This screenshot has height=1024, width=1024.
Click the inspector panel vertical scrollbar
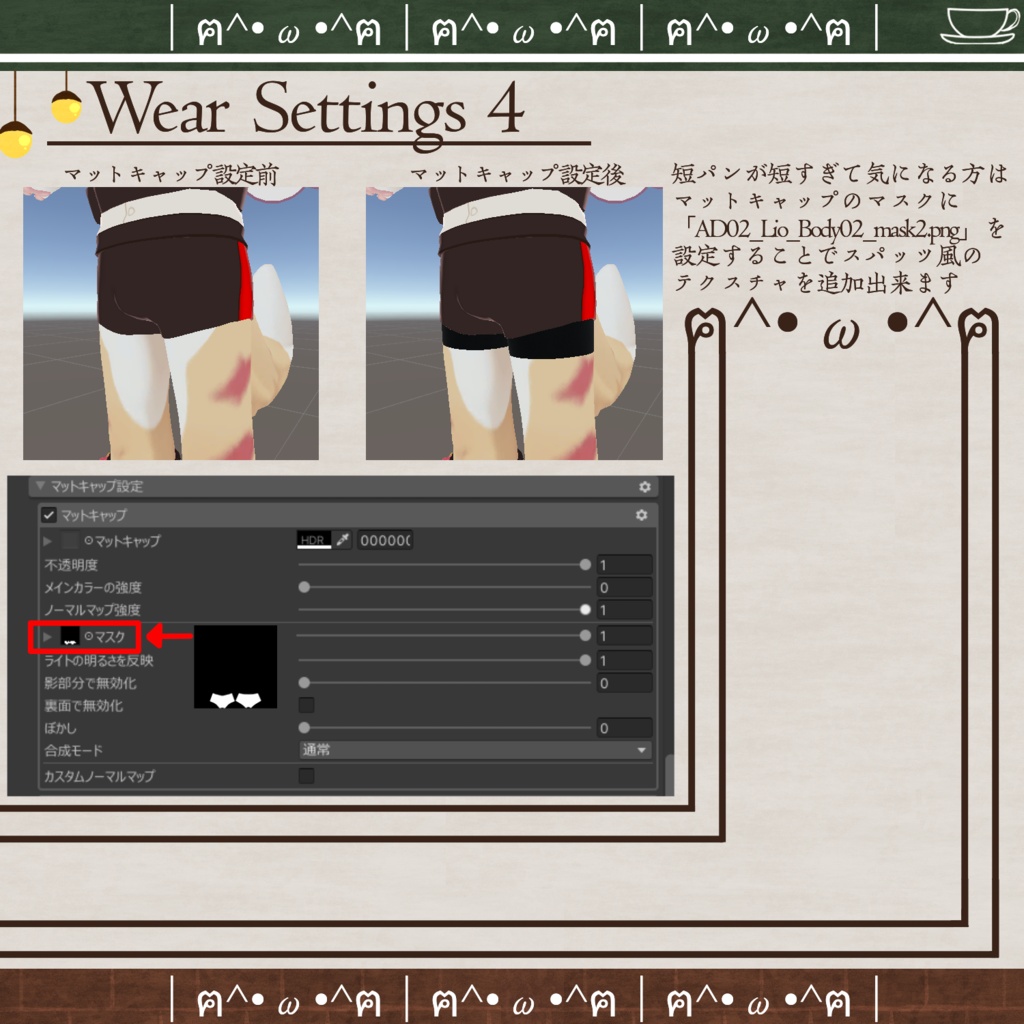[x=669, y=775]
